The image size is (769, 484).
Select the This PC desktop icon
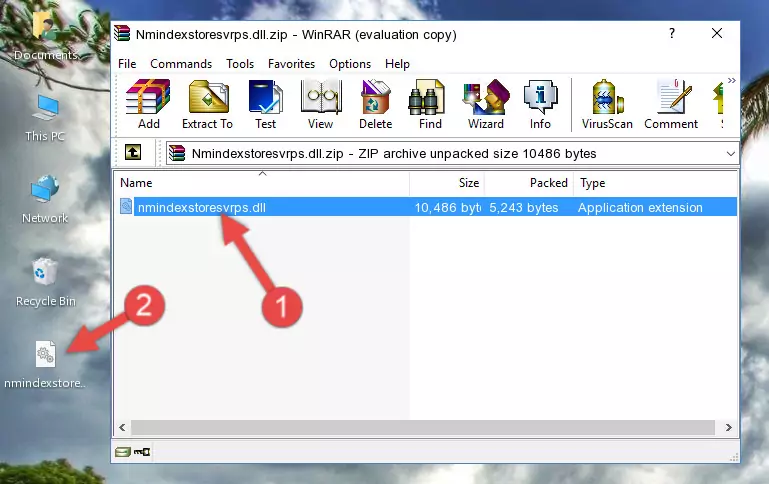pyautogui.click(x=45, y=118)
